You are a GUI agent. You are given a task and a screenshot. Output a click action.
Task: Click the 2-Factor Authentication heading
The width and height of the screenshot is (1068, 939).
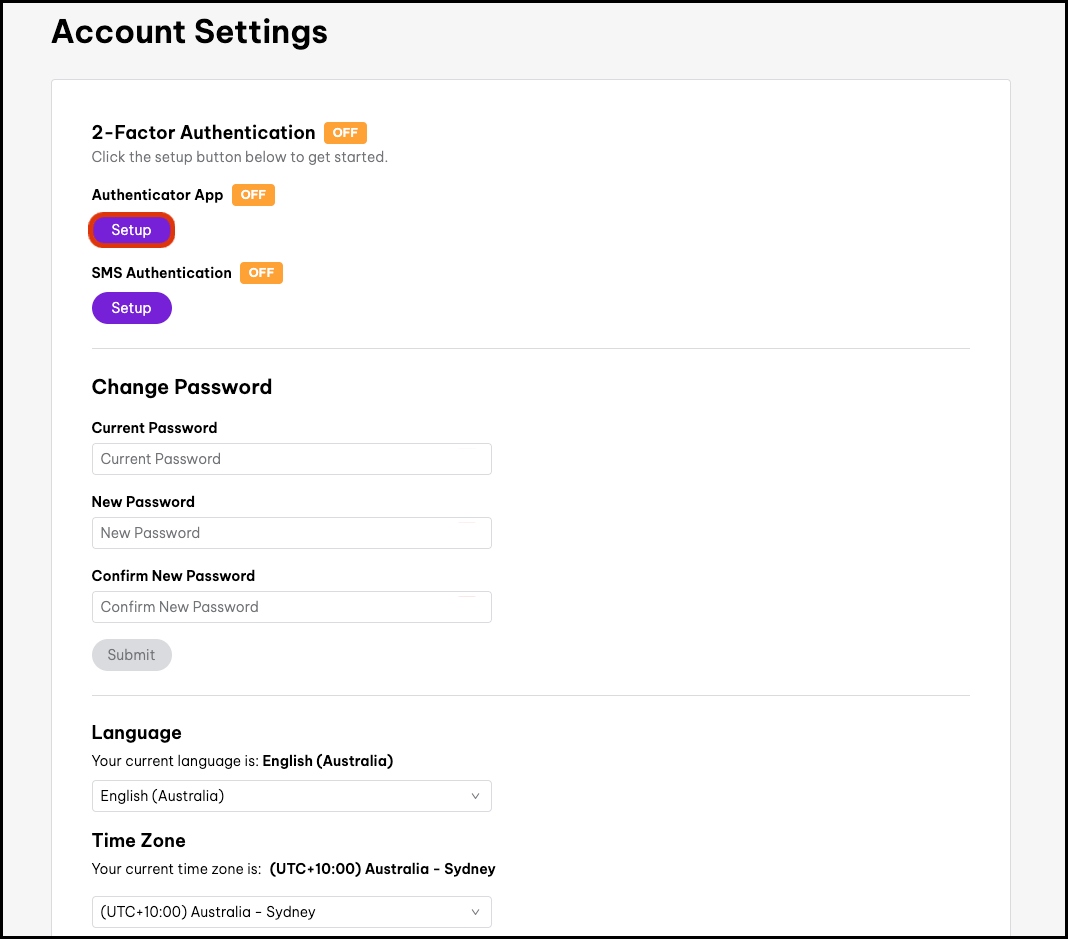[x=203, y=132]
